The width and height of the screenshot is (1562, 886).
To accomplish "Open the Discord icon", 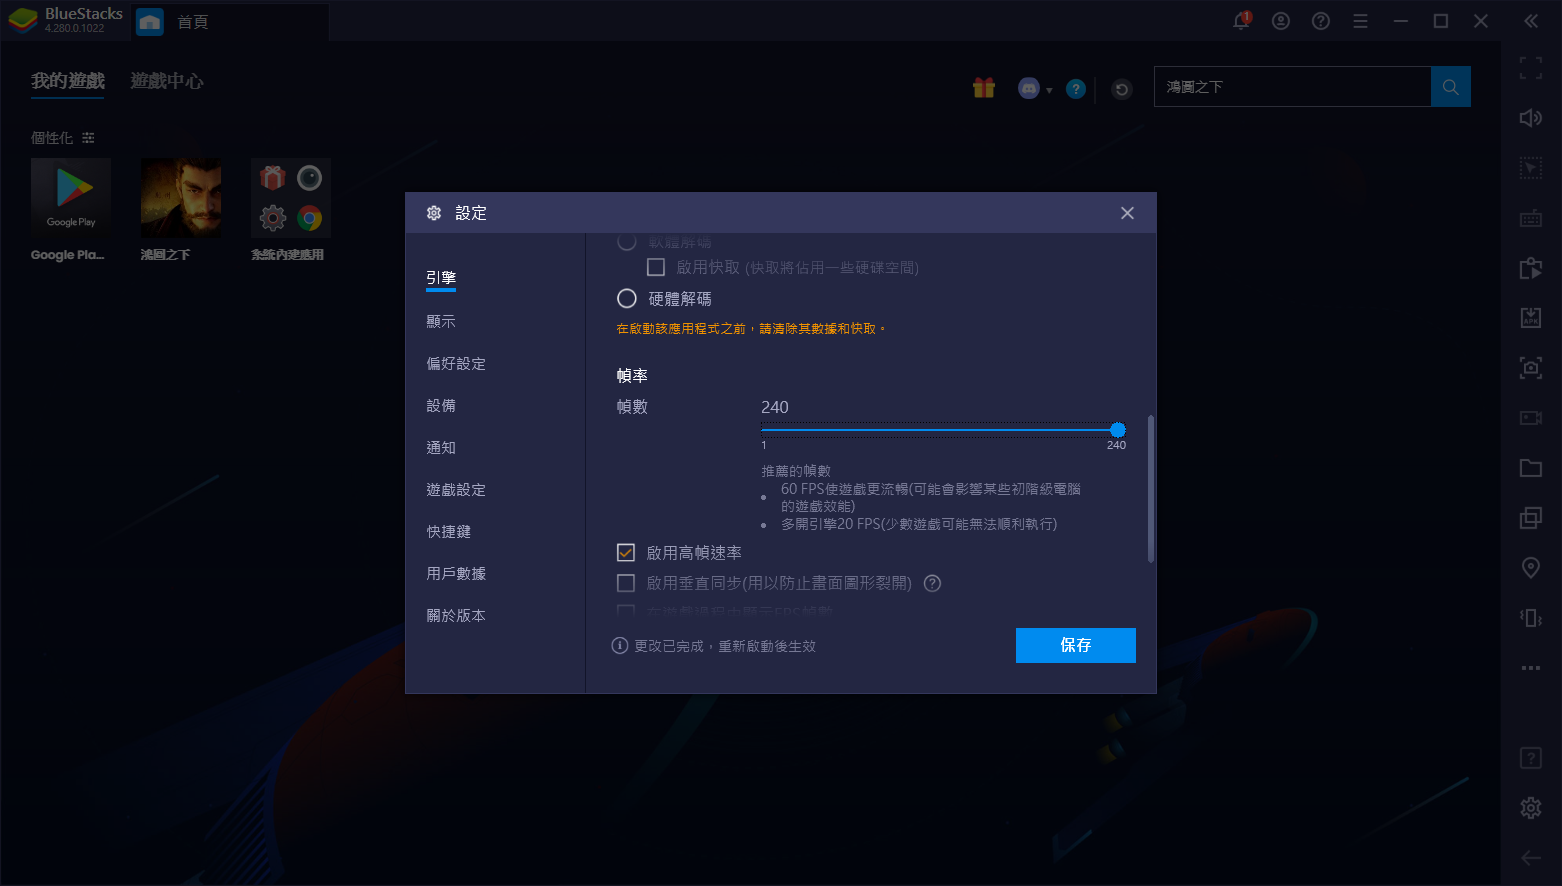I will (x=1029, y=88).
